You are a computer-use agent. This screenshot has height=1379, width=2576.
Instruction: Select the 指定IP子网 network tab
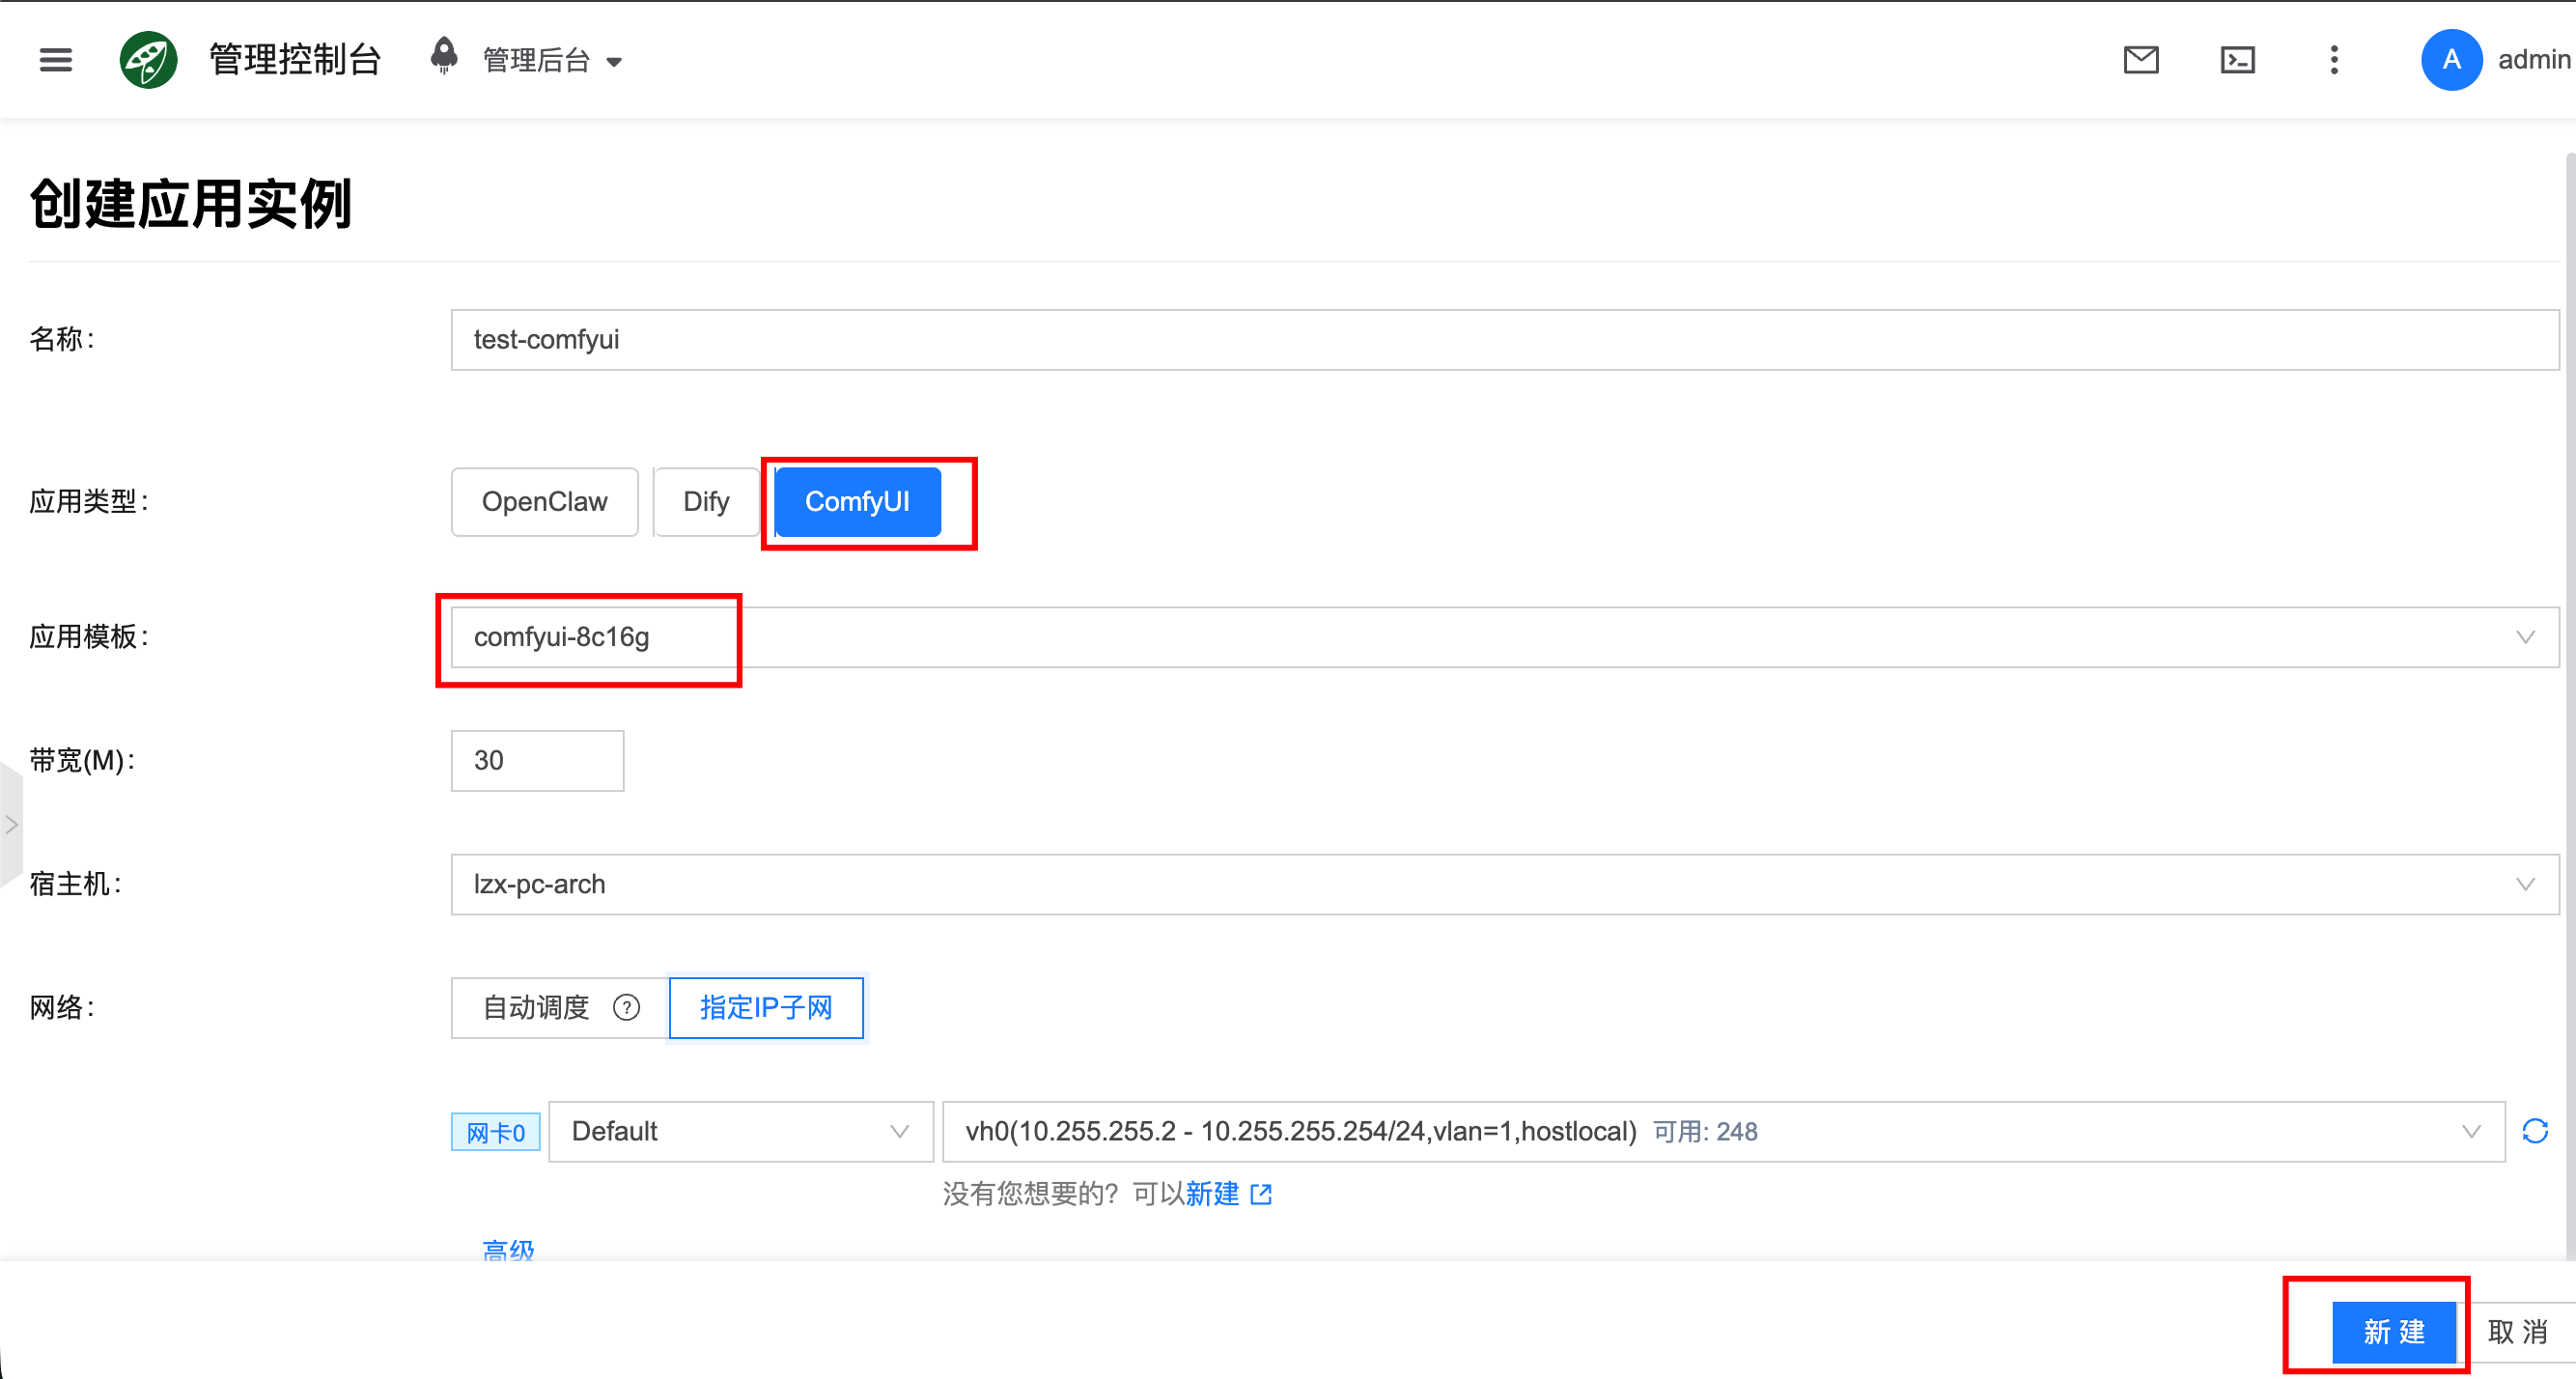(766, 1007)
